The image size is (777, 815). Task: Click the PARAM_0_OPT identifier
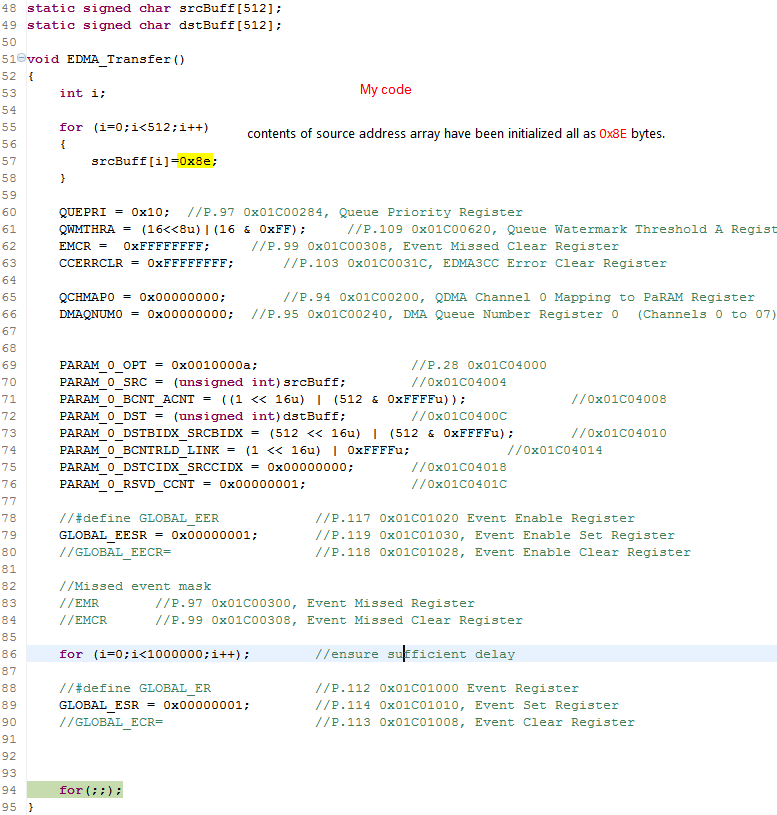103,365
